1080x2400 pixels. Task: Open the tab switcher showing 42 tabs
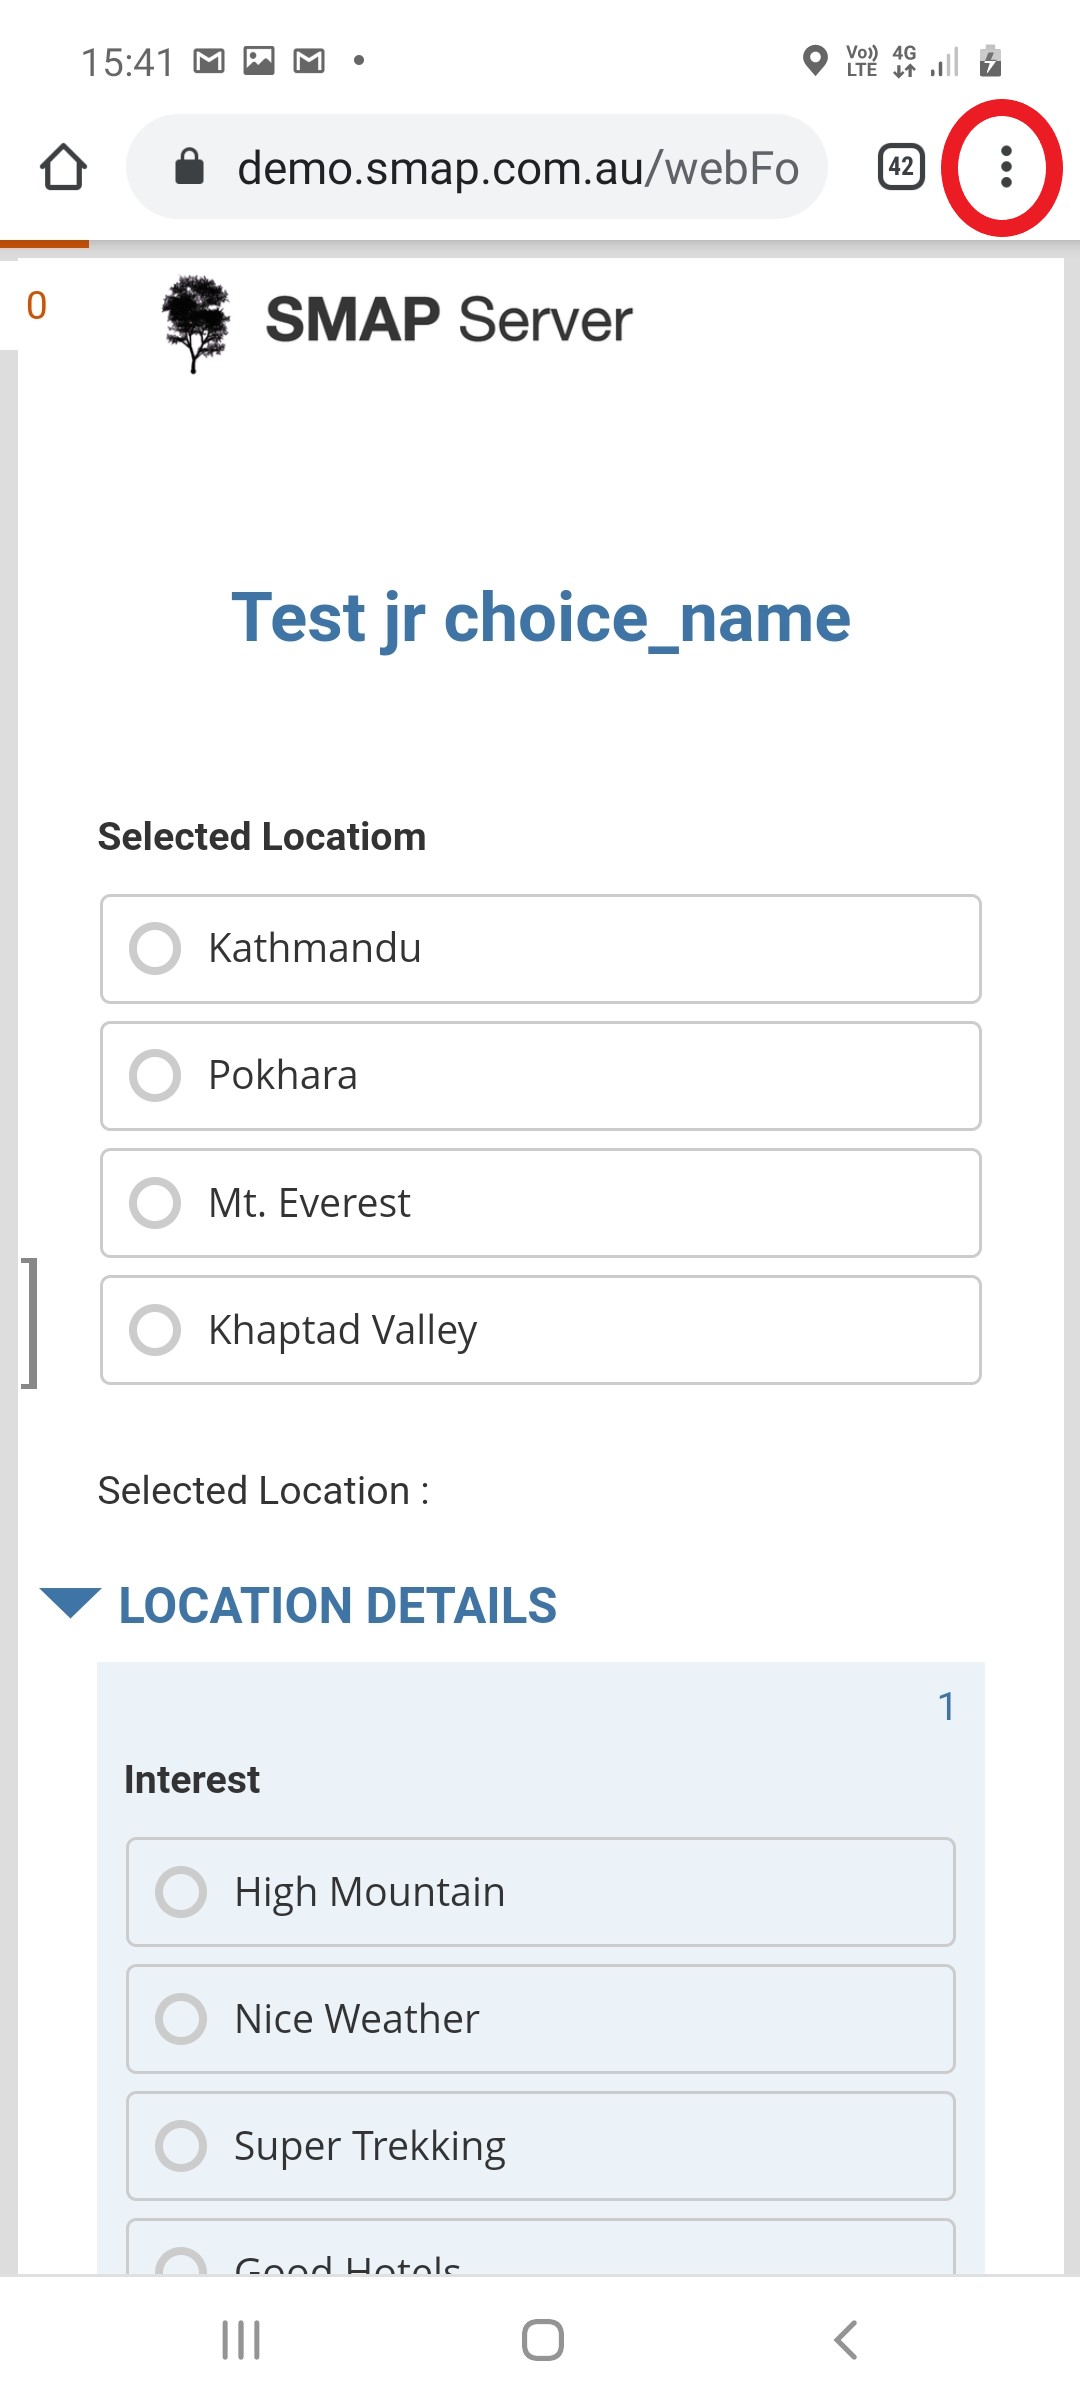click(900, 167)
